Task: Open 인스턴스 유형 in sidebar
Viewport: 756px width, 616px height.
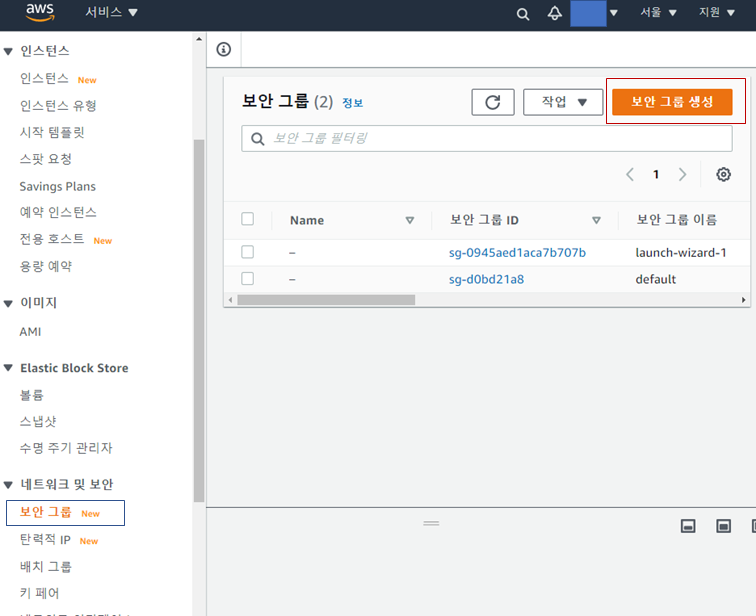Action: click(x=58, y=106)
